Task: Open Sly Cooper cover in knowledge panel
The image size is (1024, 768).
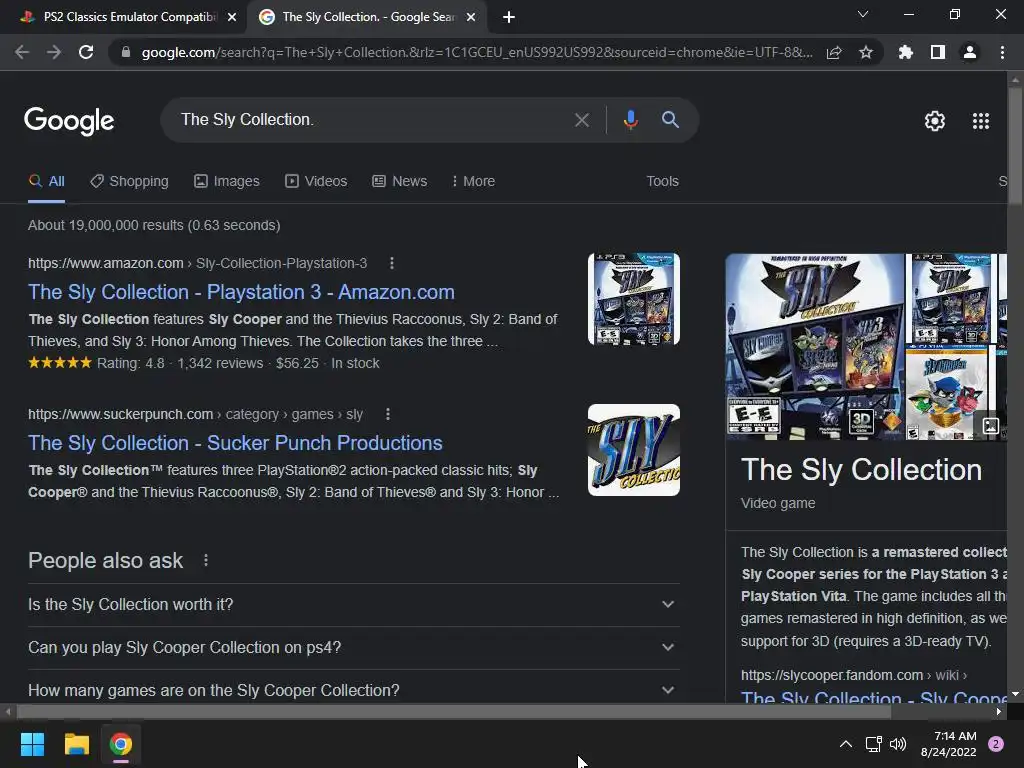Action: click(947, 393)
